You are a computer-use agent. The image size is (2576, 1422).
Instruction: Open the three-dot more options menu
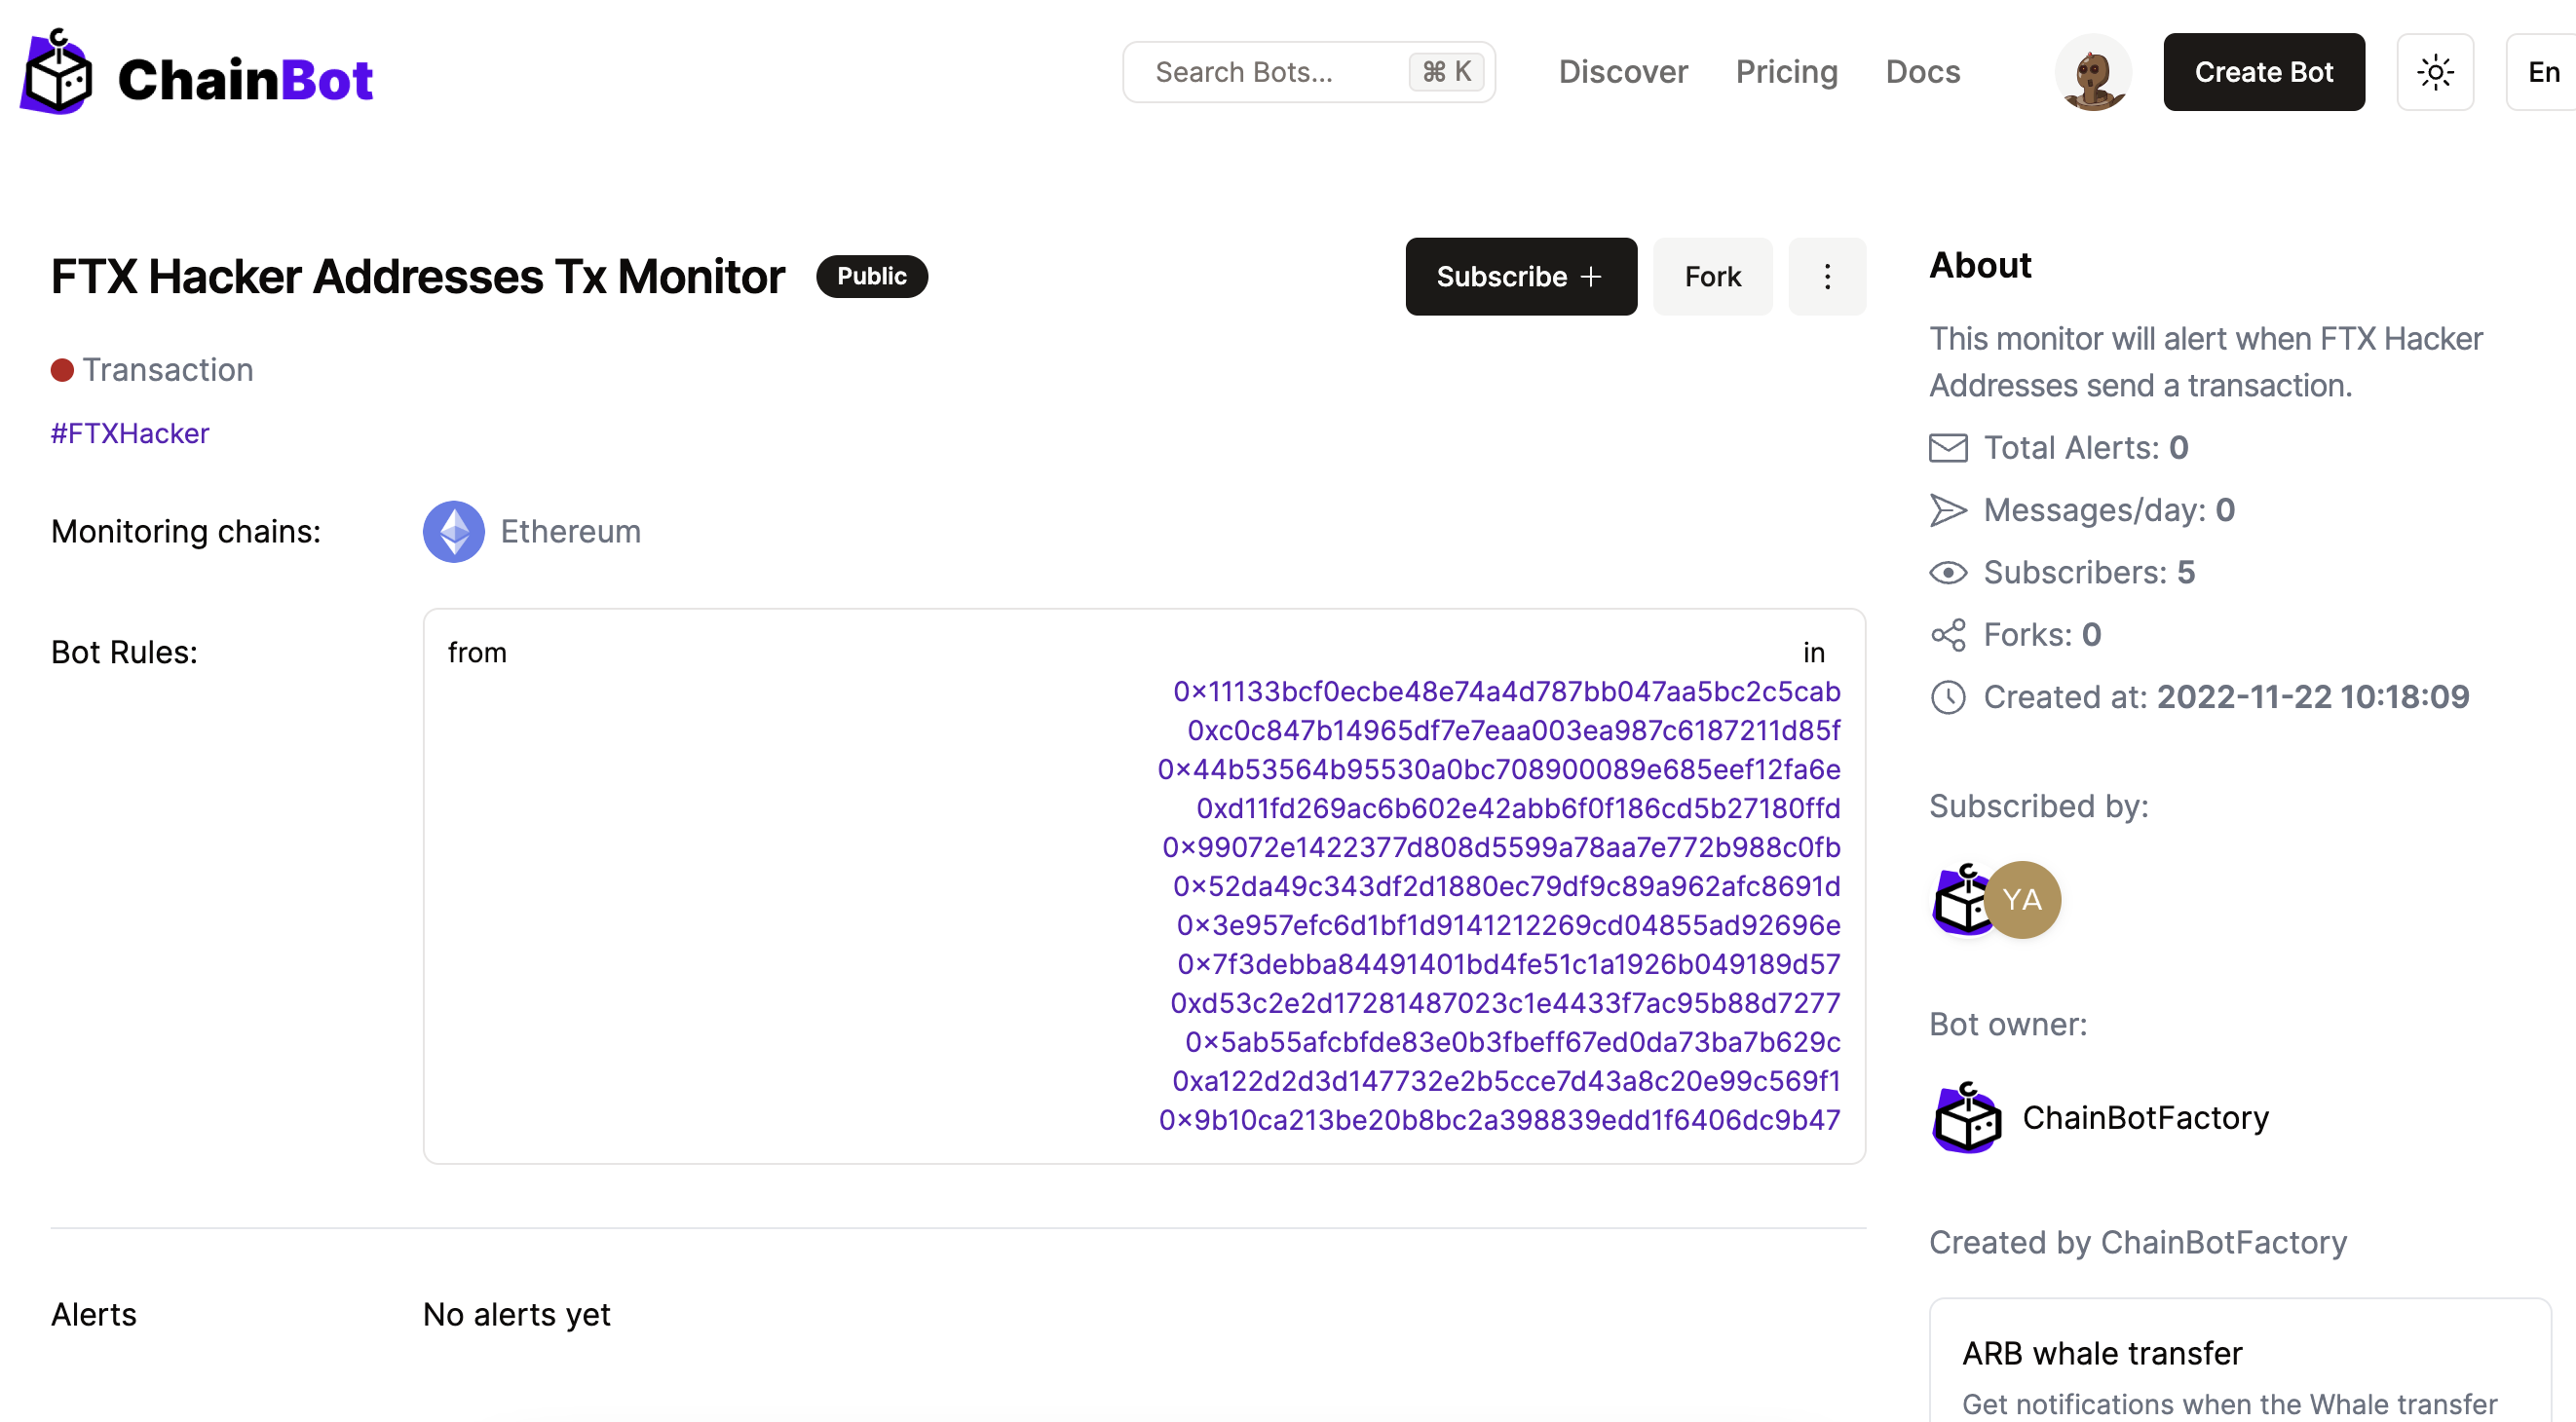pyautogui.click(x=1826, y=277)
